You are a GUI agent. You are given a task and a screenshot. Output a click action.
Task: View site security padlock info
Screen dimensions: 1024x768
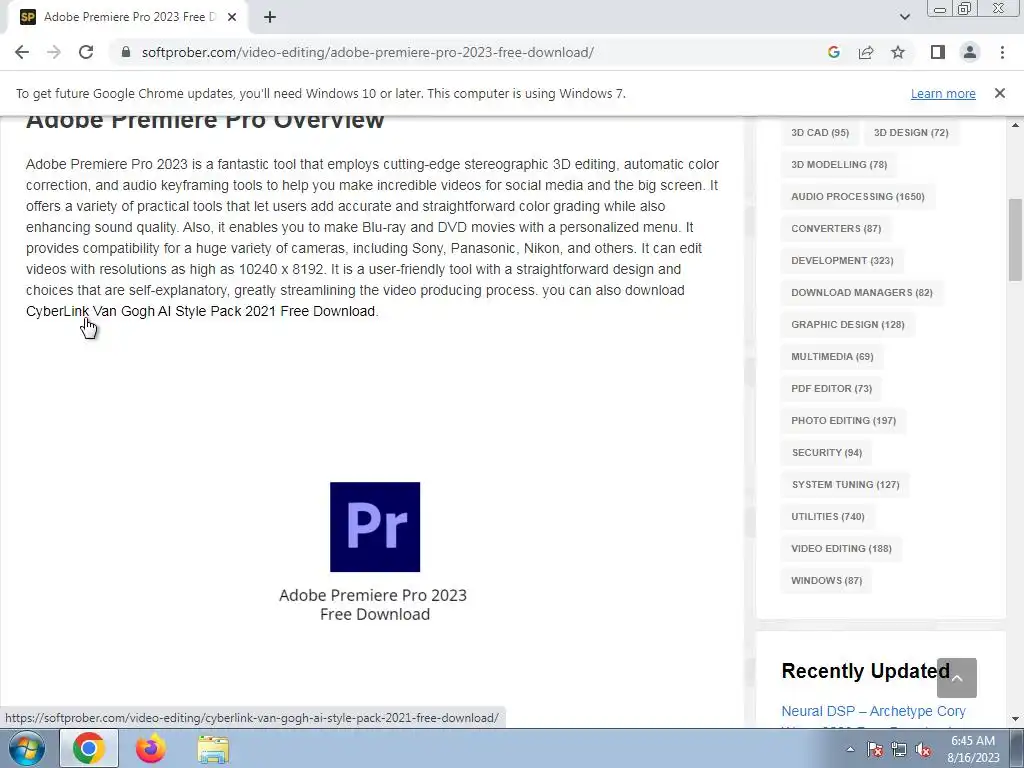point(126,52)
